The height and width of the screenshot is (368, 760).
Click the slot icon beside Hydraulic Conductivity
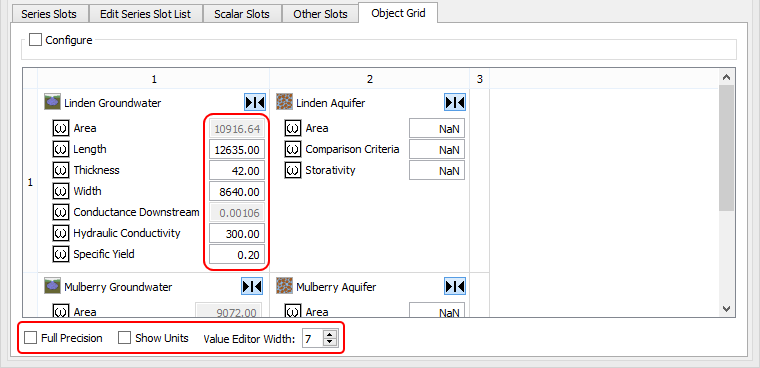pos(61,234)
